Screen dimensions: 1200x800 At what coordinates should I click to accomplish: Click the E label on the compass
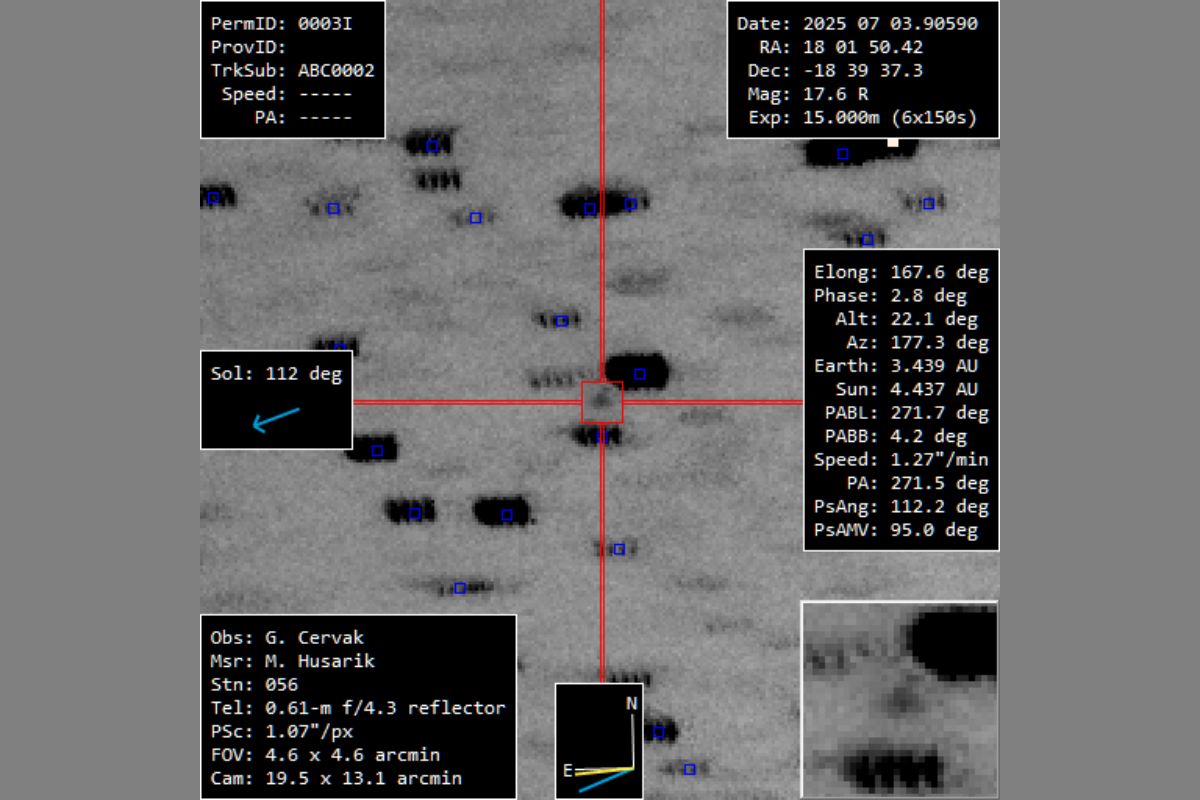pyautogui.click(x=567, y=770)
